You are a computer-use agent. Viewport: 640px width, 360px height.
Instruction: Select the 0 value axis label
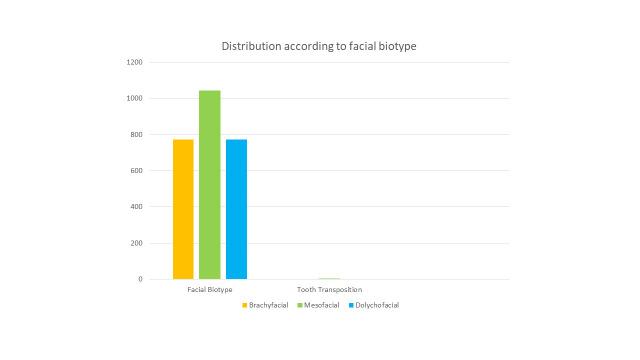coord(140,279)
